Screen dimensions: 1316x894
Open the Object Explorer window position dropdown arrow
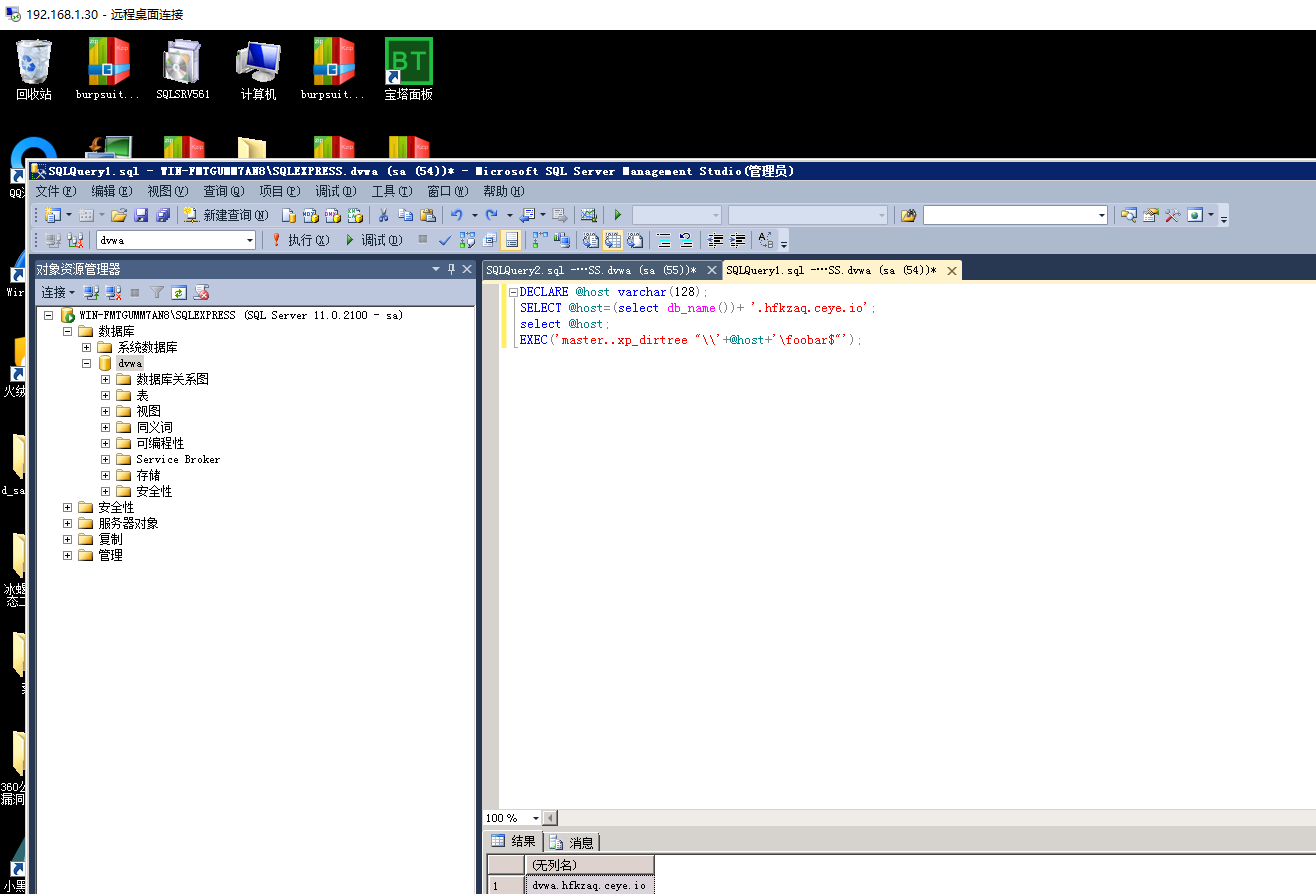point(436,269)
